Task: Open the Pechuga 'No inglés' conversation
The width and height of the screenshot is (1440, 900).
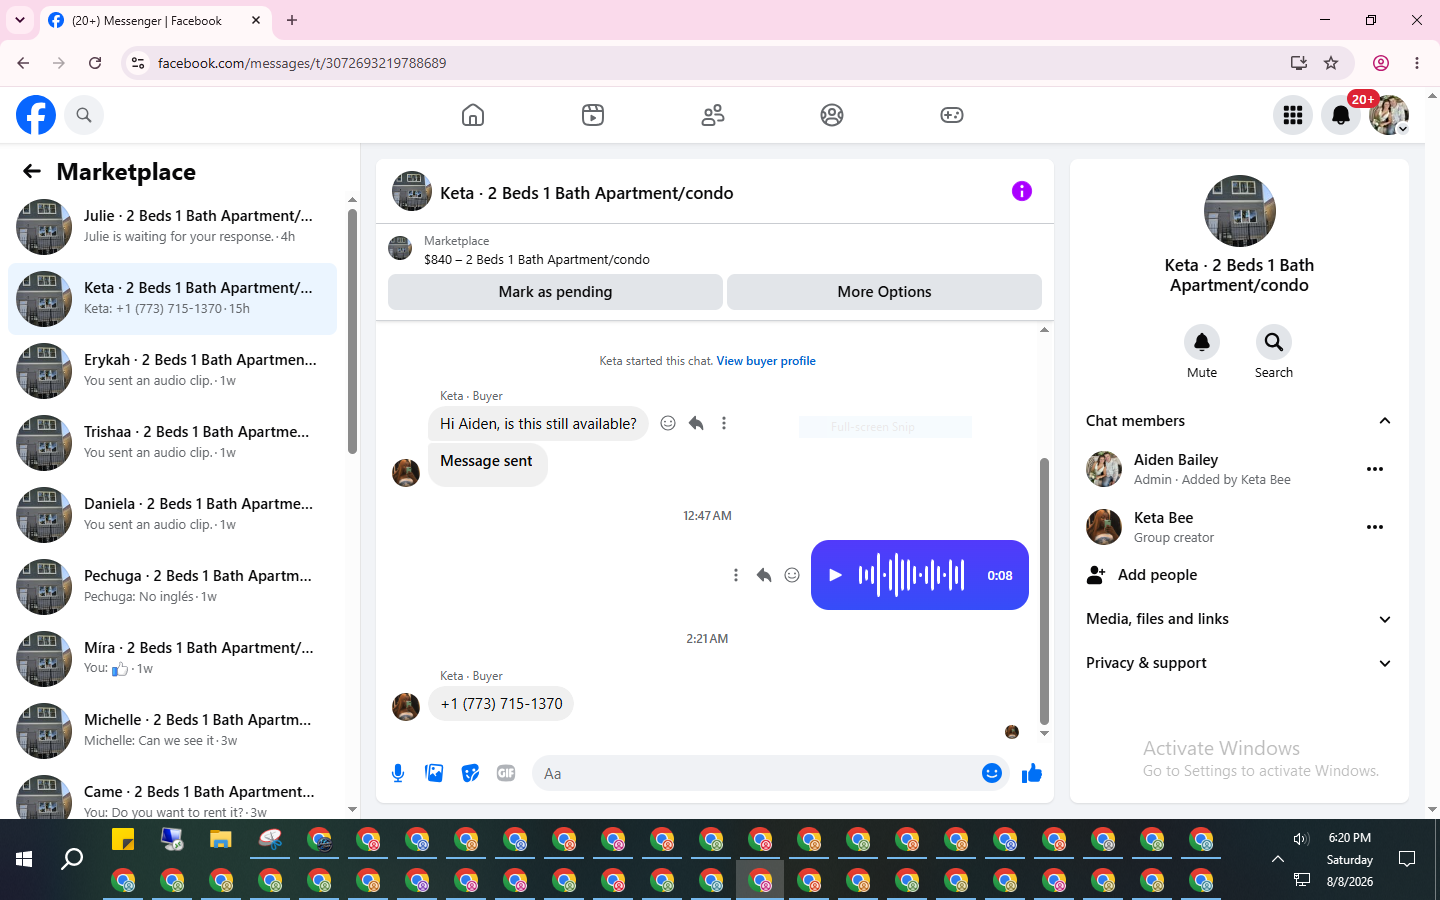Action: point(172,587)
